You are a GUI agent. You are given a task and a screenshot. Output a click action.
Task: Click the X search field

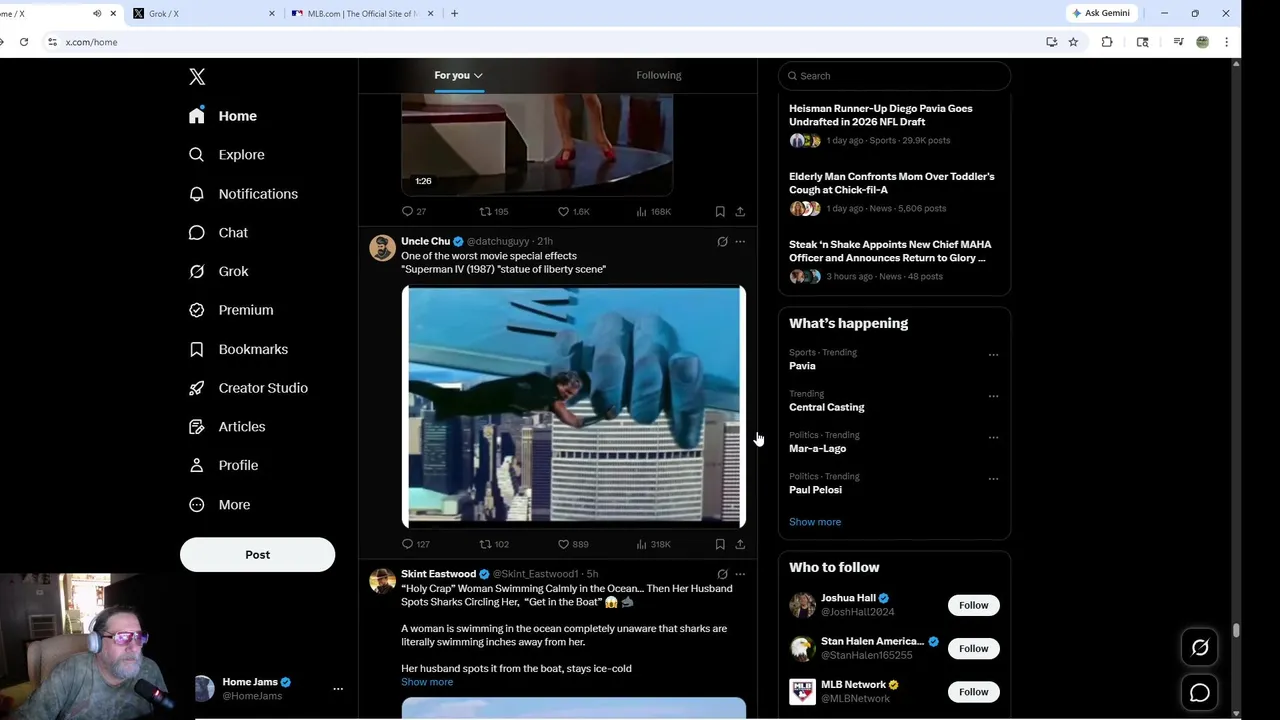[894, 76]
